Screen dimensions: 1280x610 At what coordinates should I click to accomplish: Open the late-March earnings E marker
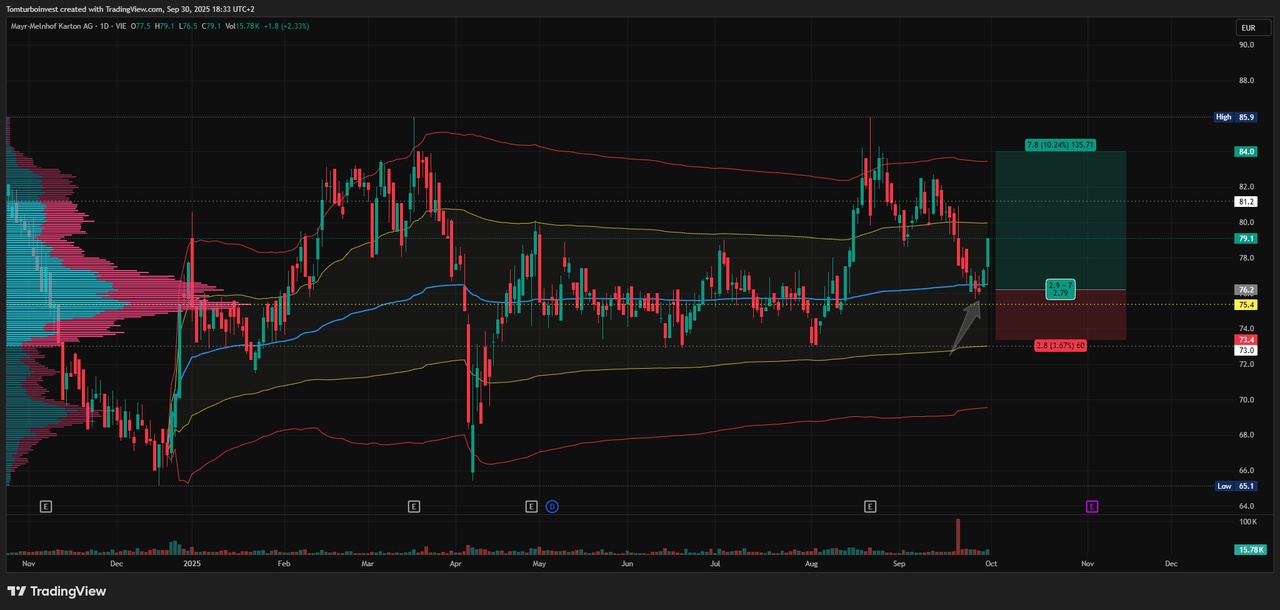pos(414,507)
